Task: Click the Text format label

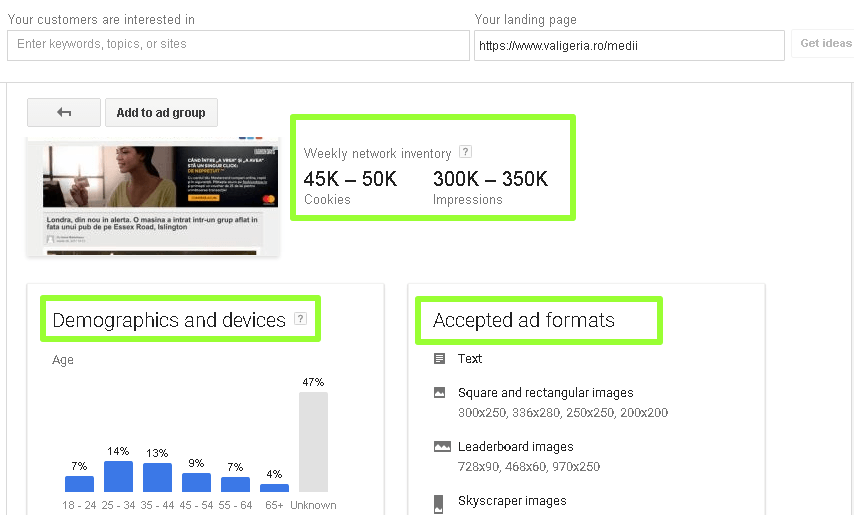Action: (469, 359)
